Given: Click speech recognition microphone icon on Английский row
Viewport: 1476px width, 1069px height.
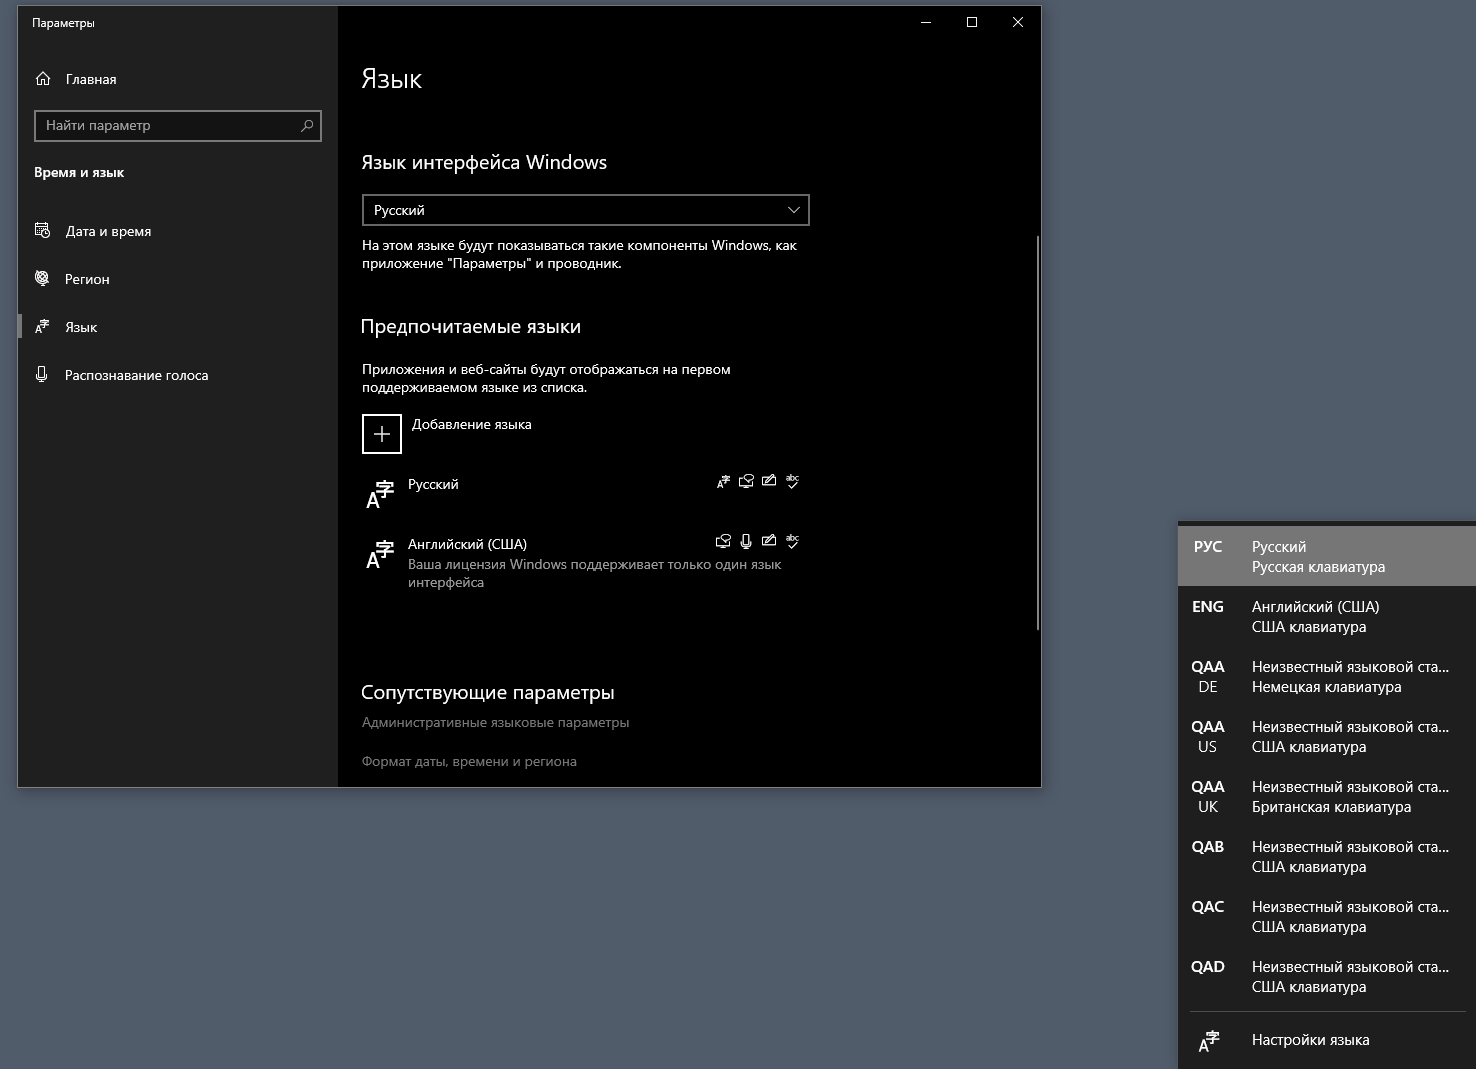Looking at the screenshot, I should [746, 542].
